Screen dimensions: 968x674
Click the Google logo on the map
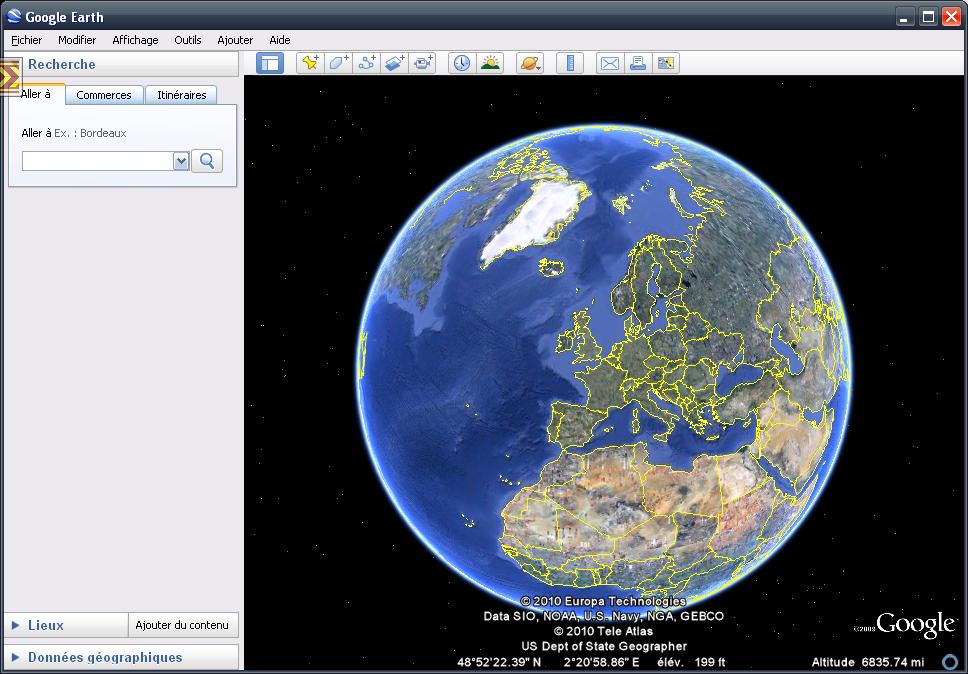click(916, 625)
